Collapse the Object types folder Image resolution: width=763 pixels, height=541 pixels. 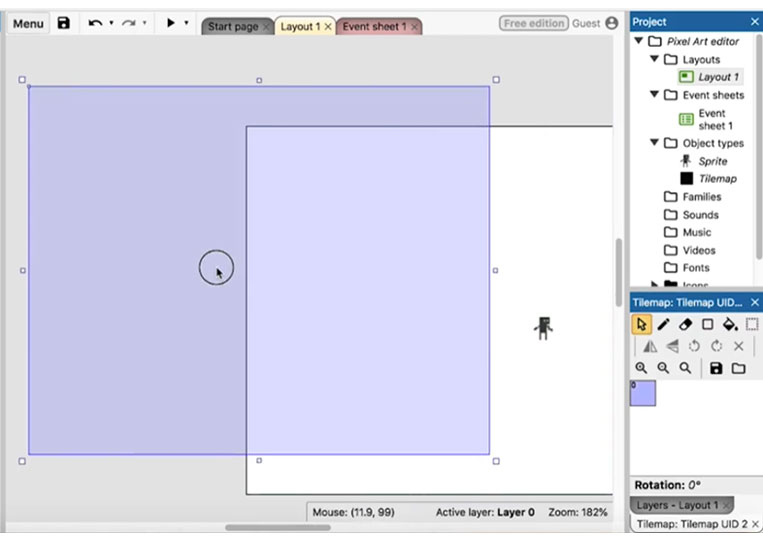[x=654, y=143]
